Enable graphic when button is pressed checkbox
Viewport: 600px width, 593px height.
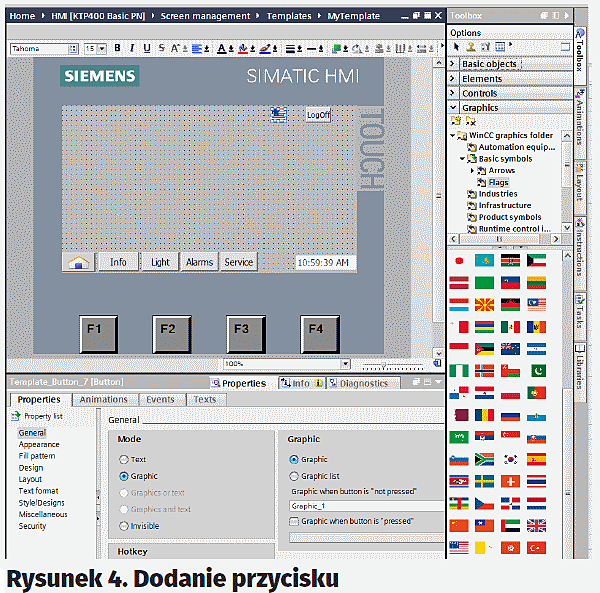[x=294, y=521]
